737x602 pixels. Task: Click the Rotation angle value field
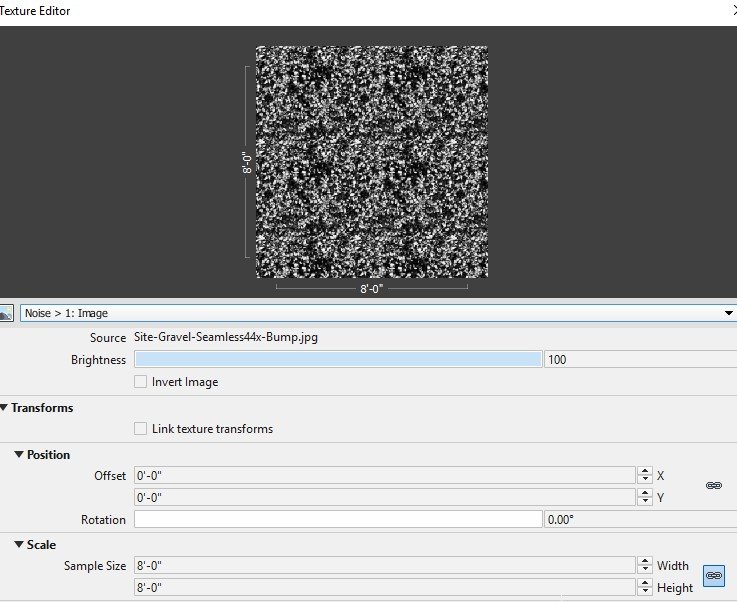click(x=638, y=520)
